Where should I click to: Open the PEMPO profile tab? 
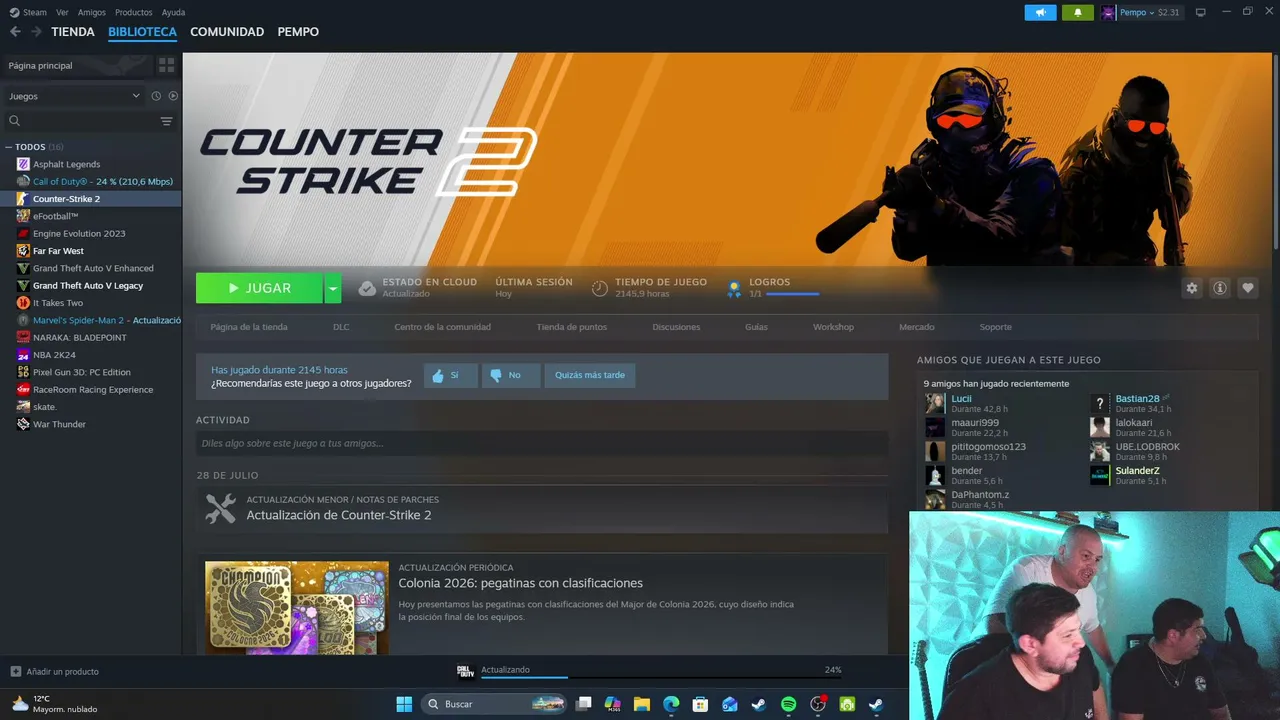click(x=298, y=32)
